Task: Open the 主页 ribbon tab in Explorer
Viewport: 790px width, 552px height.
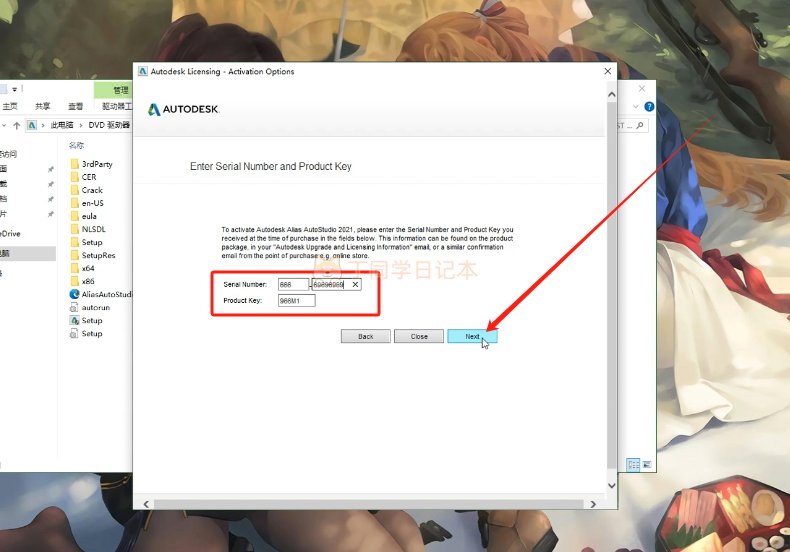Action: [x=10, y=106]
